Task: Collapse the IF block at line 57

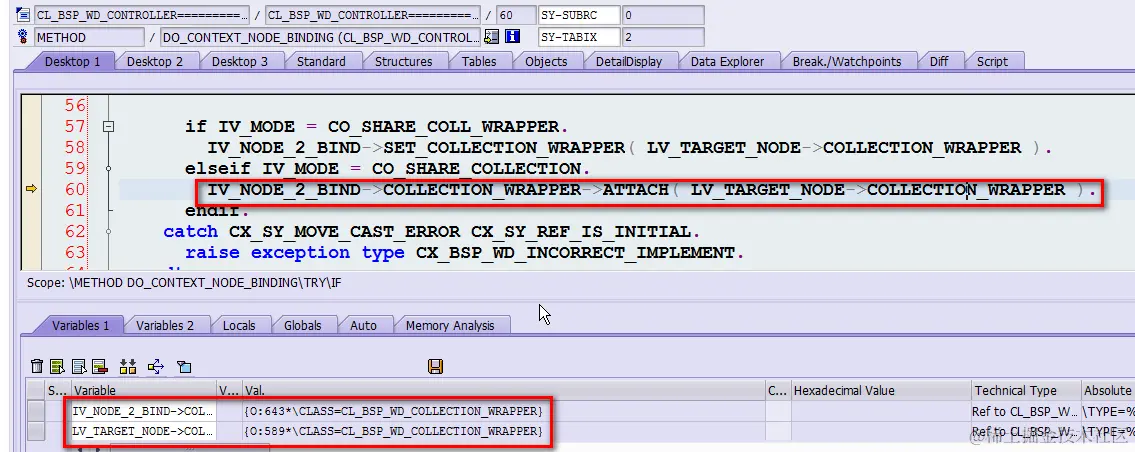Action: coord(108,127)
